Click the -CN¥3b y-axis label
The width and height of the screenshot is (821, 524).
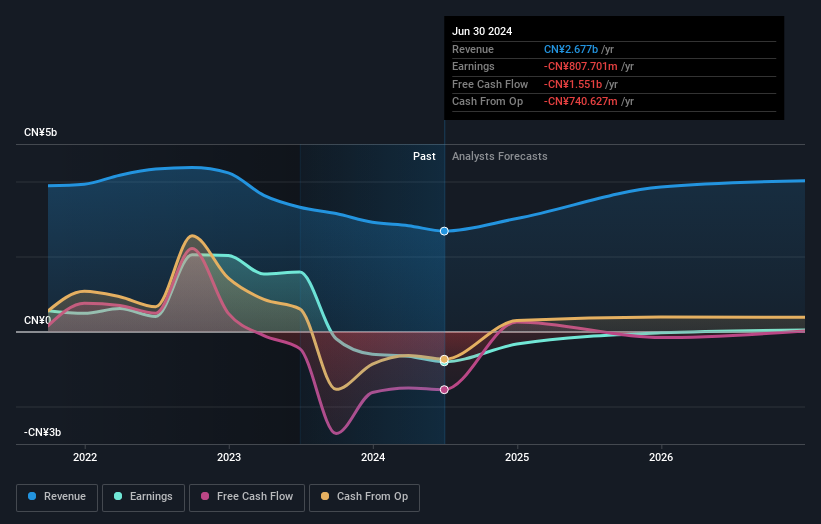[x=42, y=432]
